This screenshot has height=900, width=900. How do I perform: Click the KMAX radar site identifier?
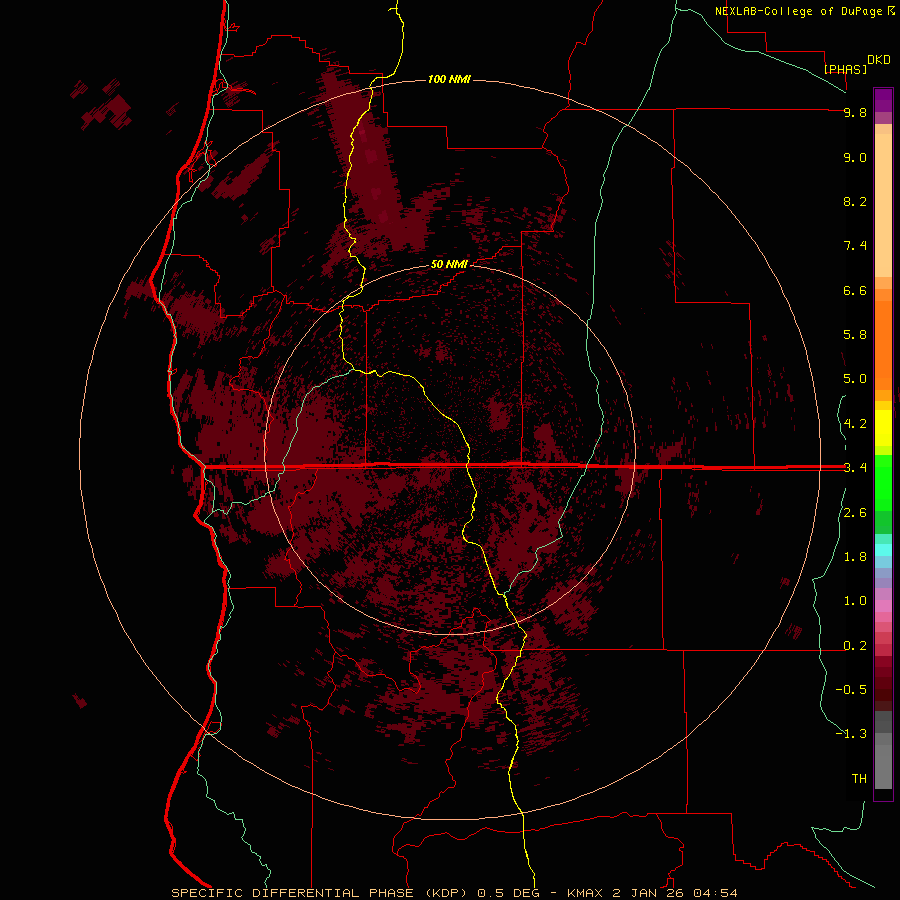[x=585, y=893]
